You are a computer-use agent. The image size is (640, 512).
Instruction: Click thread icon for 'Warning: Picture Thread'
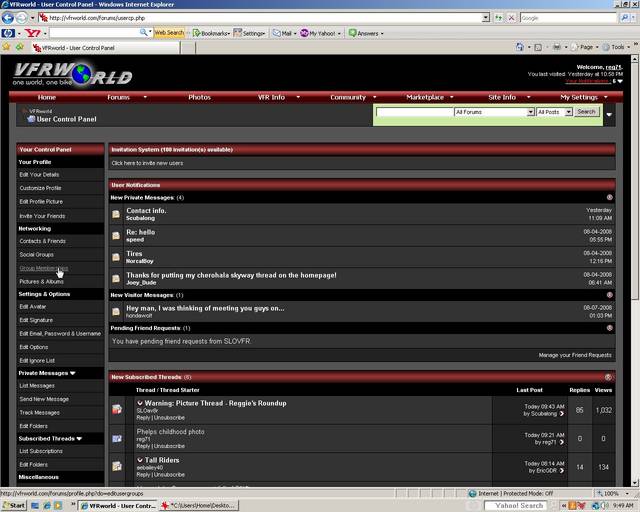117,408
